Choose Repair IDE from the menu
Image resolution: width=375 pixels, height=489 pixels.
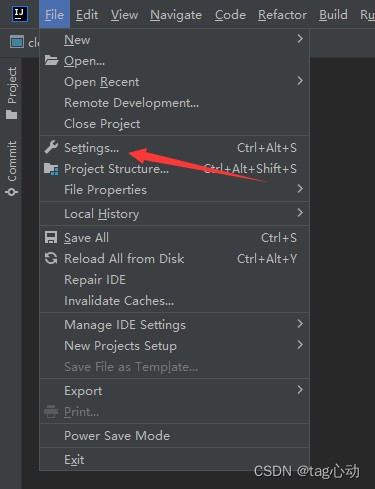(x=175, y=280)
